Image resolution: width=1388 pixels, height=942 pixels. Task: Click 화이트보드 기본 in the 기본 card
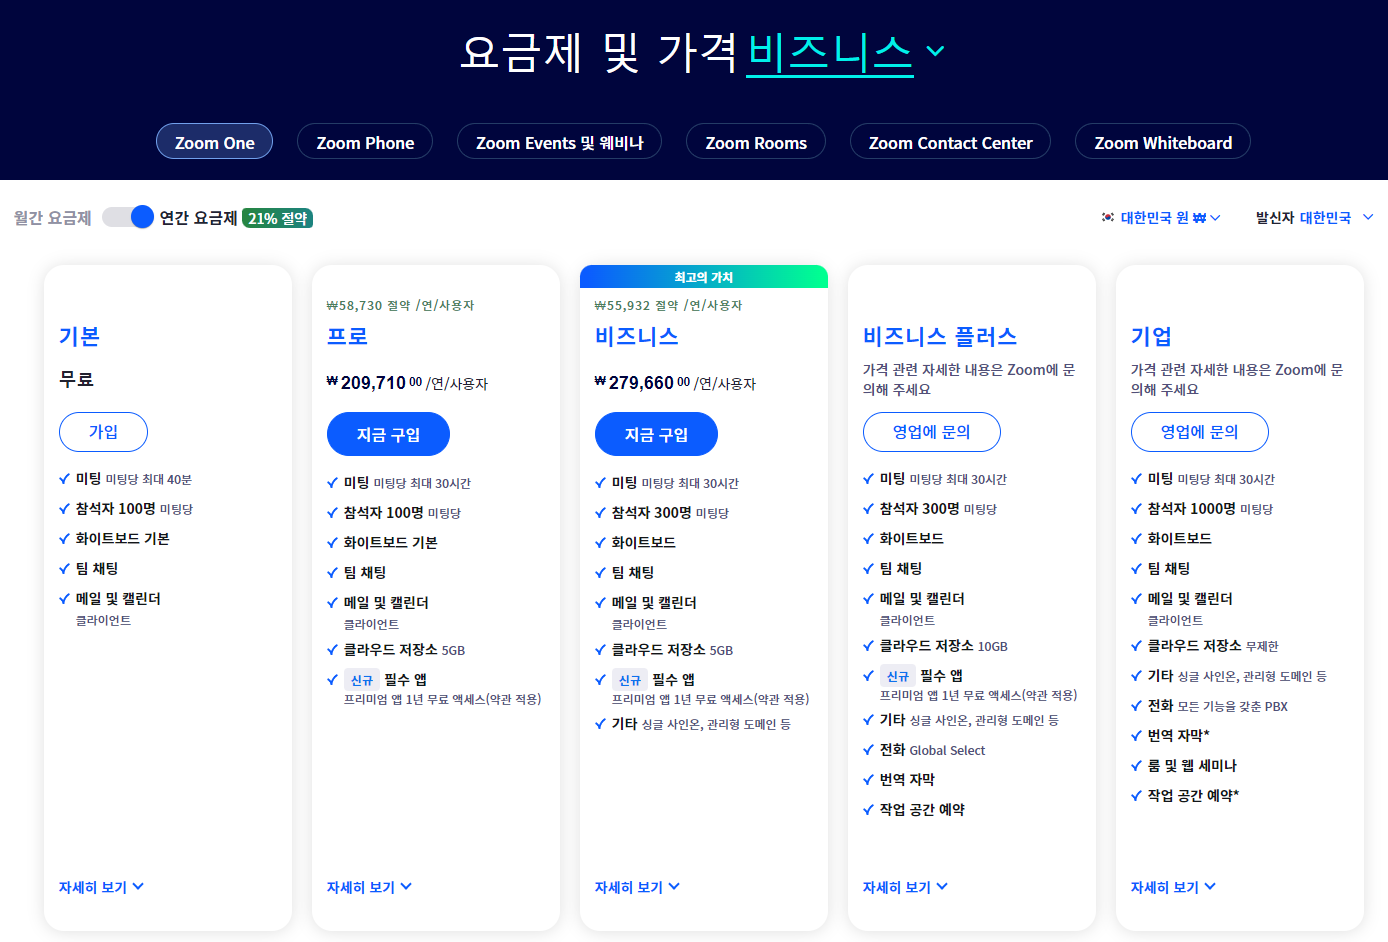pyautogui.click(x=123, y=538)
